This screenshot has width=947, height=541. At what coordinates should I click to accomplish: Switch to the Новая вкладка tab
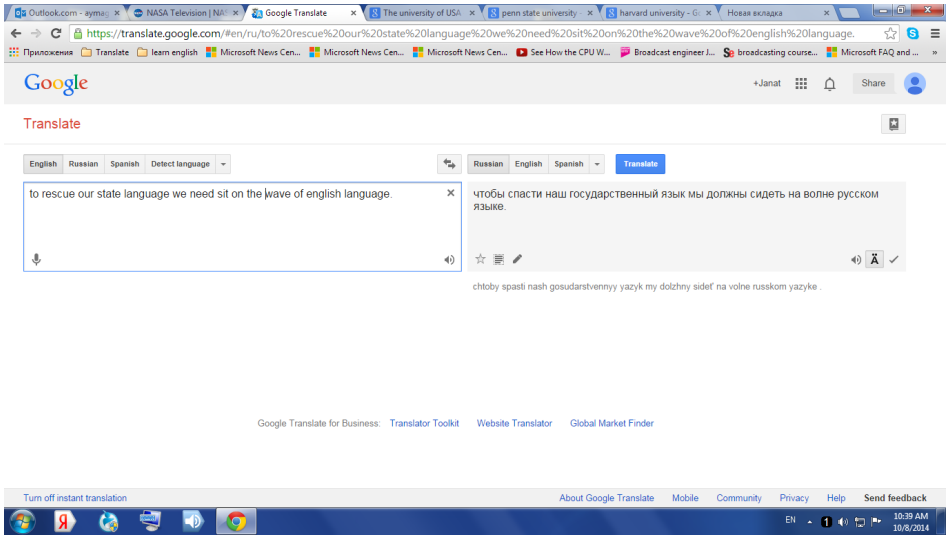[x=776, y=13]
